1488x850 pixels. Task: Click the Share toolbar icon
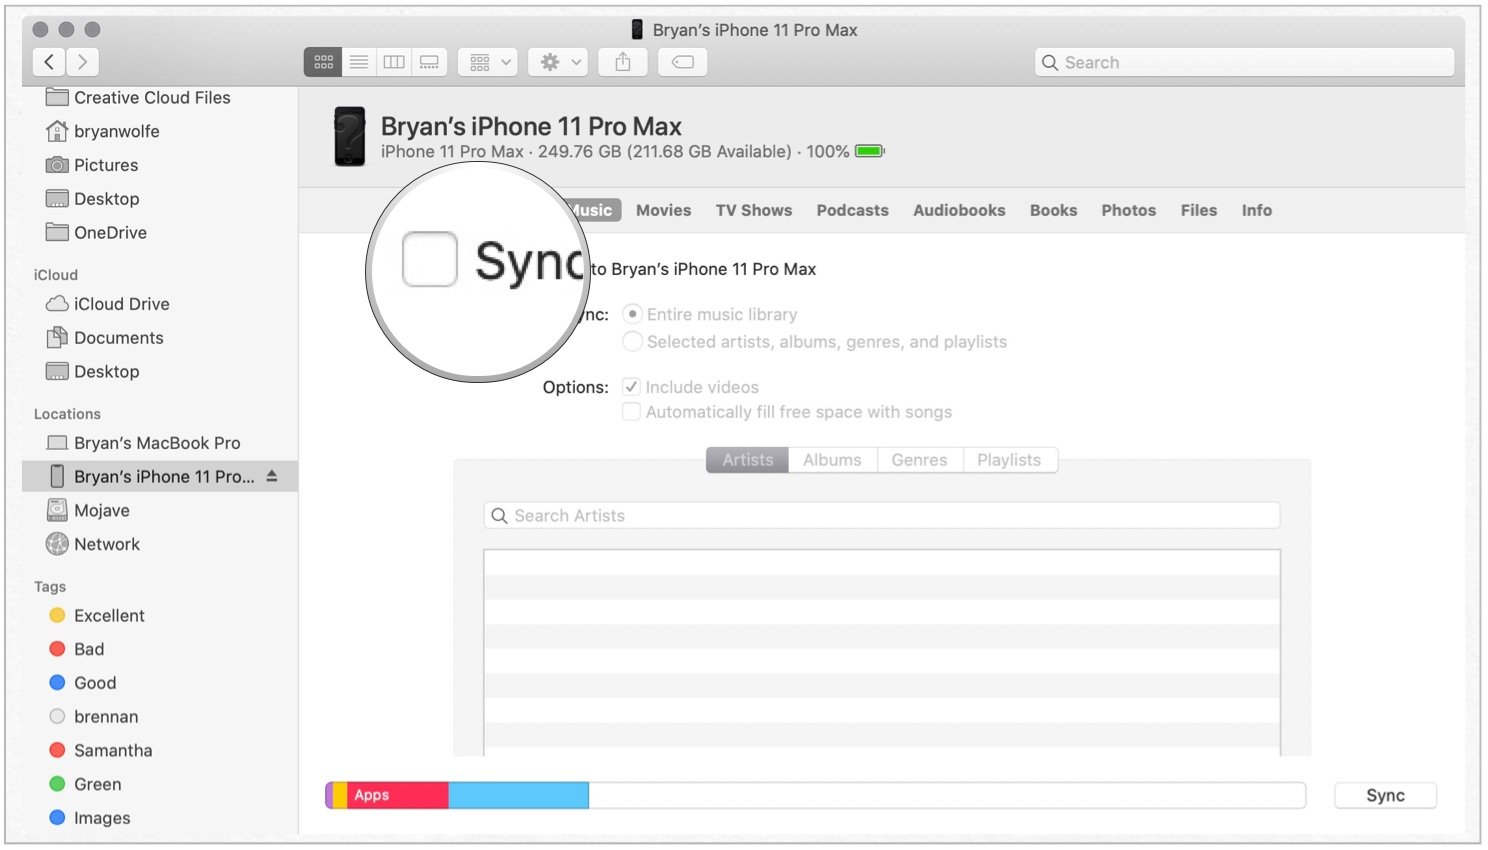click(x=623, y=62)
